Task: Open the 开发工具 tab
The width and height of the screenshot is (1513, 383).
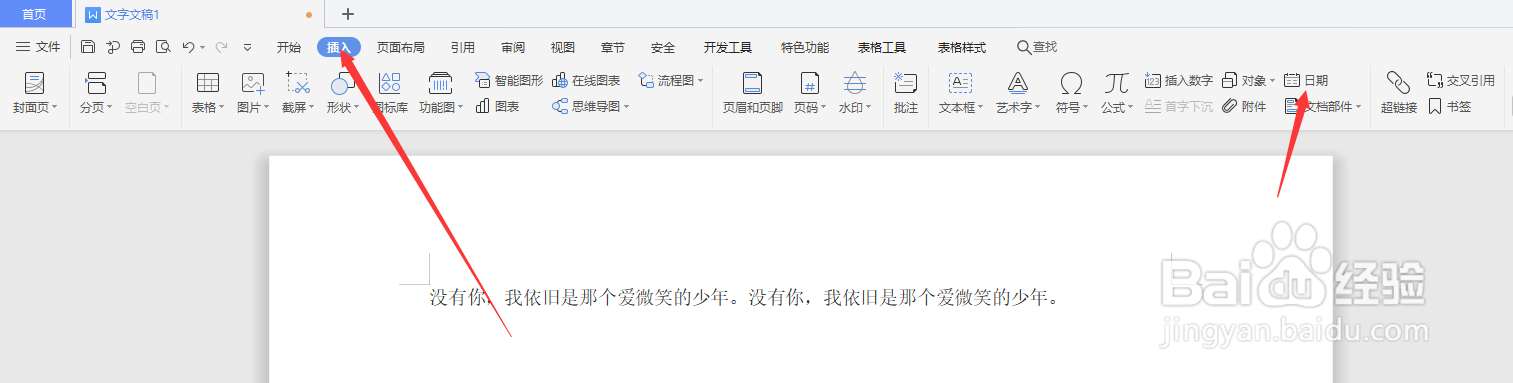Action: coord(728,47)
